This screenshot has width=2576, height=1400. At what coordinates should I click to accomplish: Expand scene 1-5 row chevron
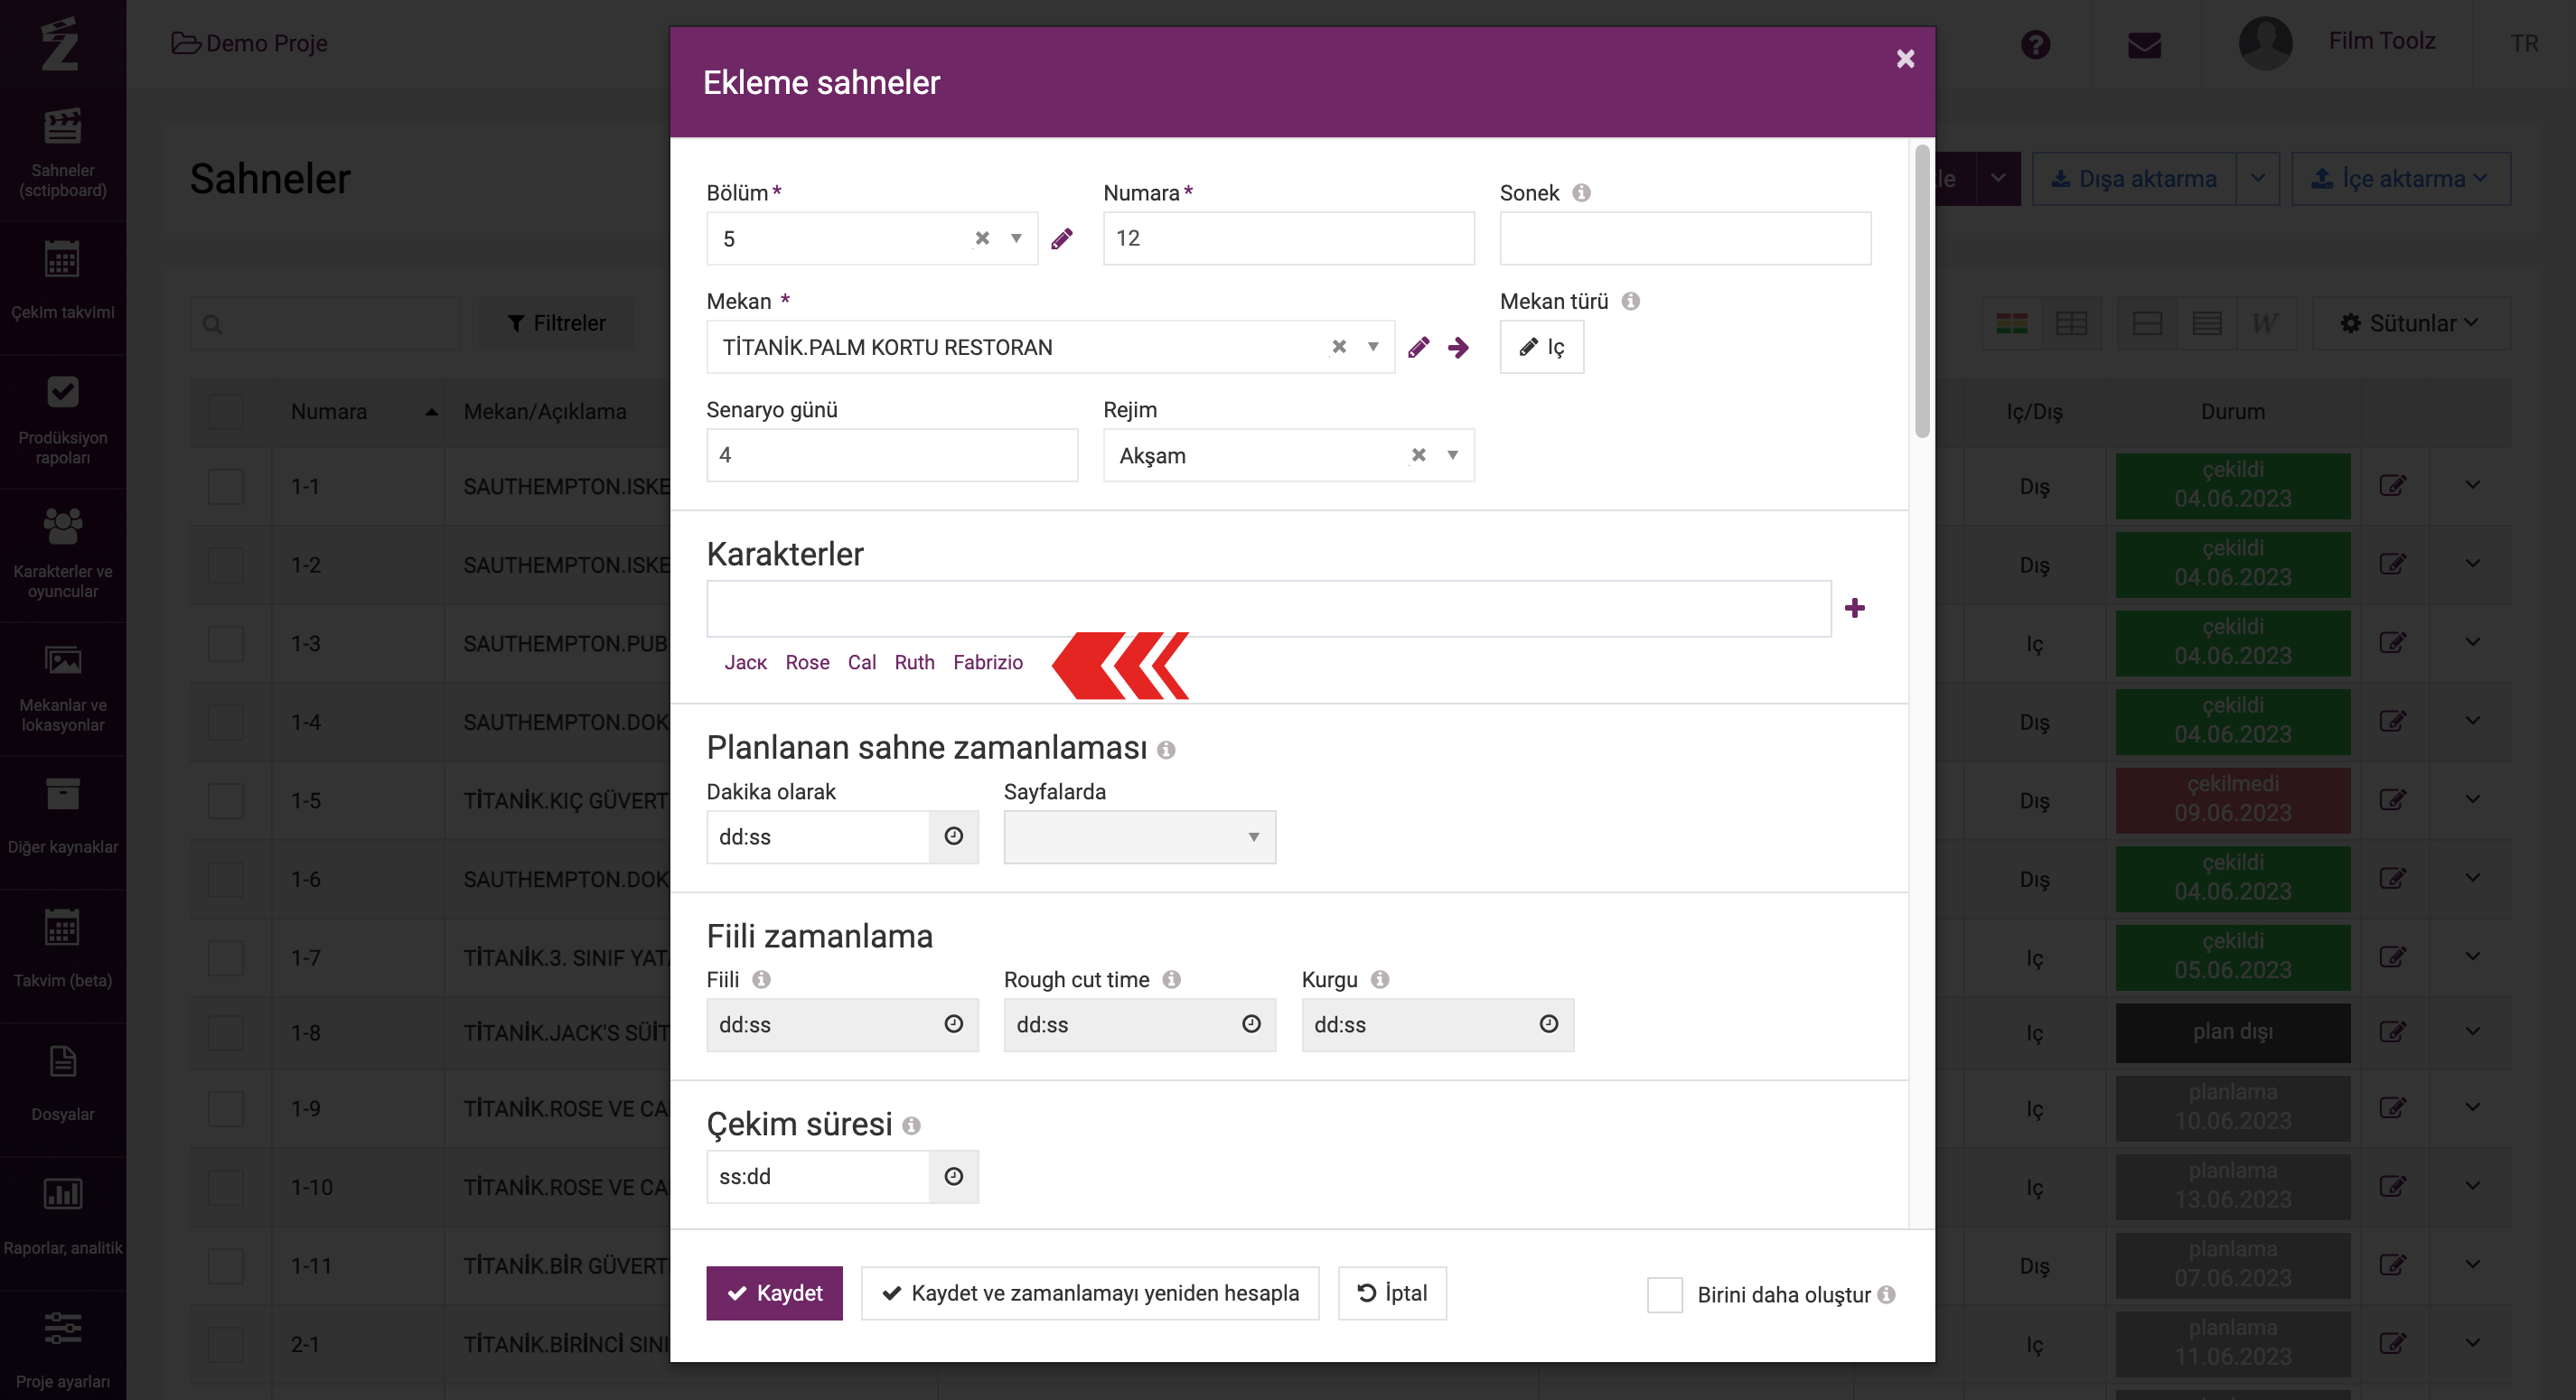pyautogui.click(x=2473, y=800)
